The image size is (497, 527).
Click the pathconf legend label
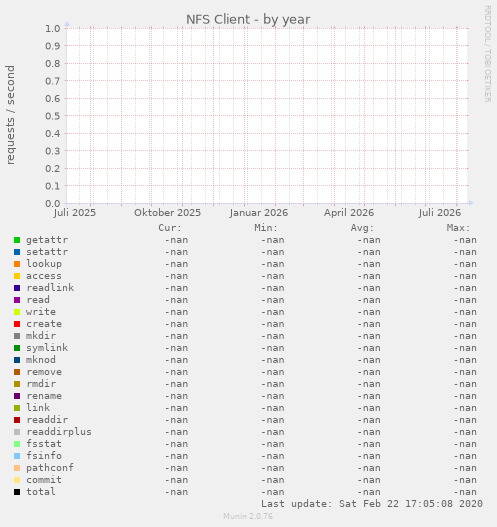pos(50,468)
